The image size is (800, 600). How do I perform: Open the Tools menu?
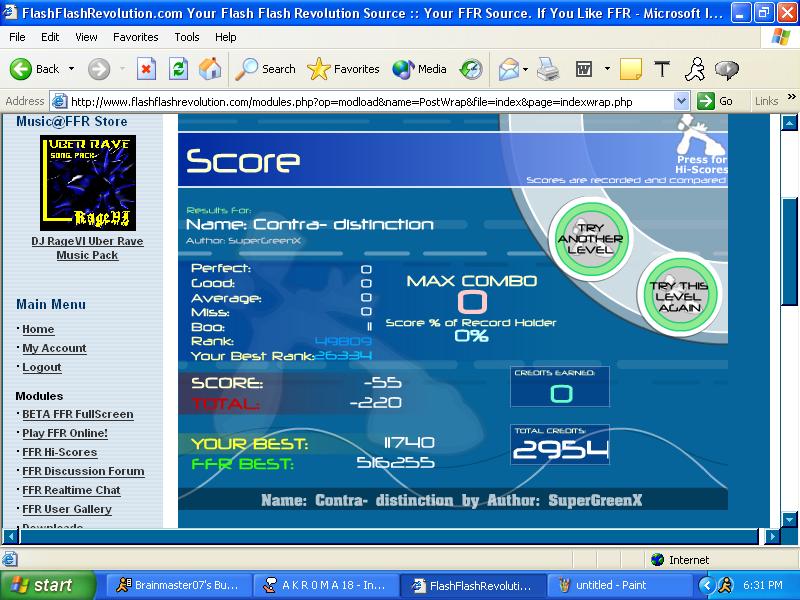pyautogui.click(x=187, y=37)
